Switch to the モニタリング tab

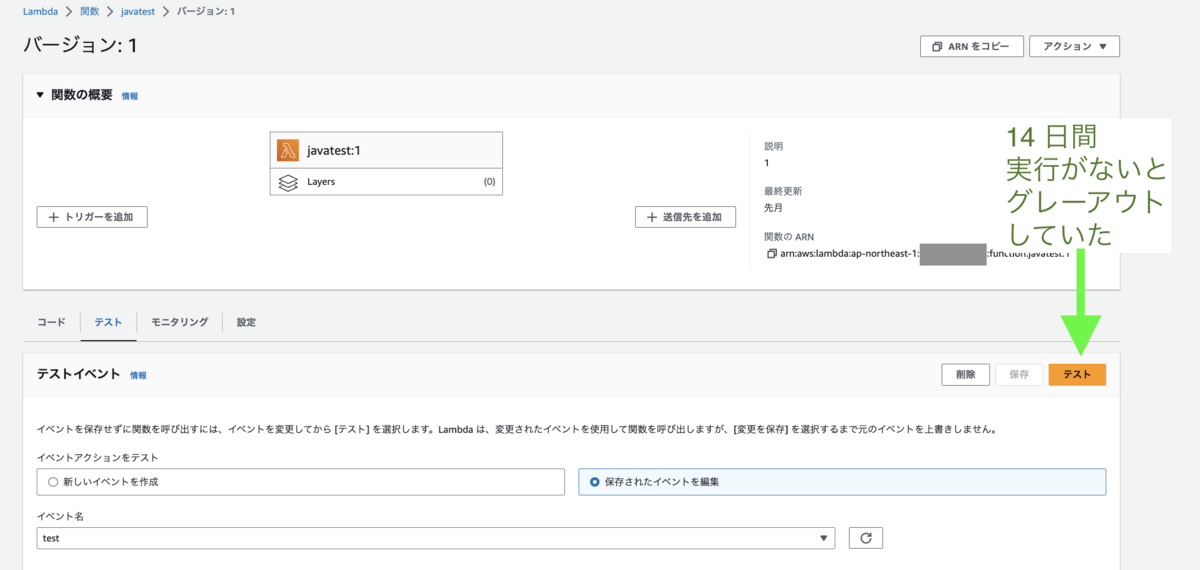(179, 322)
